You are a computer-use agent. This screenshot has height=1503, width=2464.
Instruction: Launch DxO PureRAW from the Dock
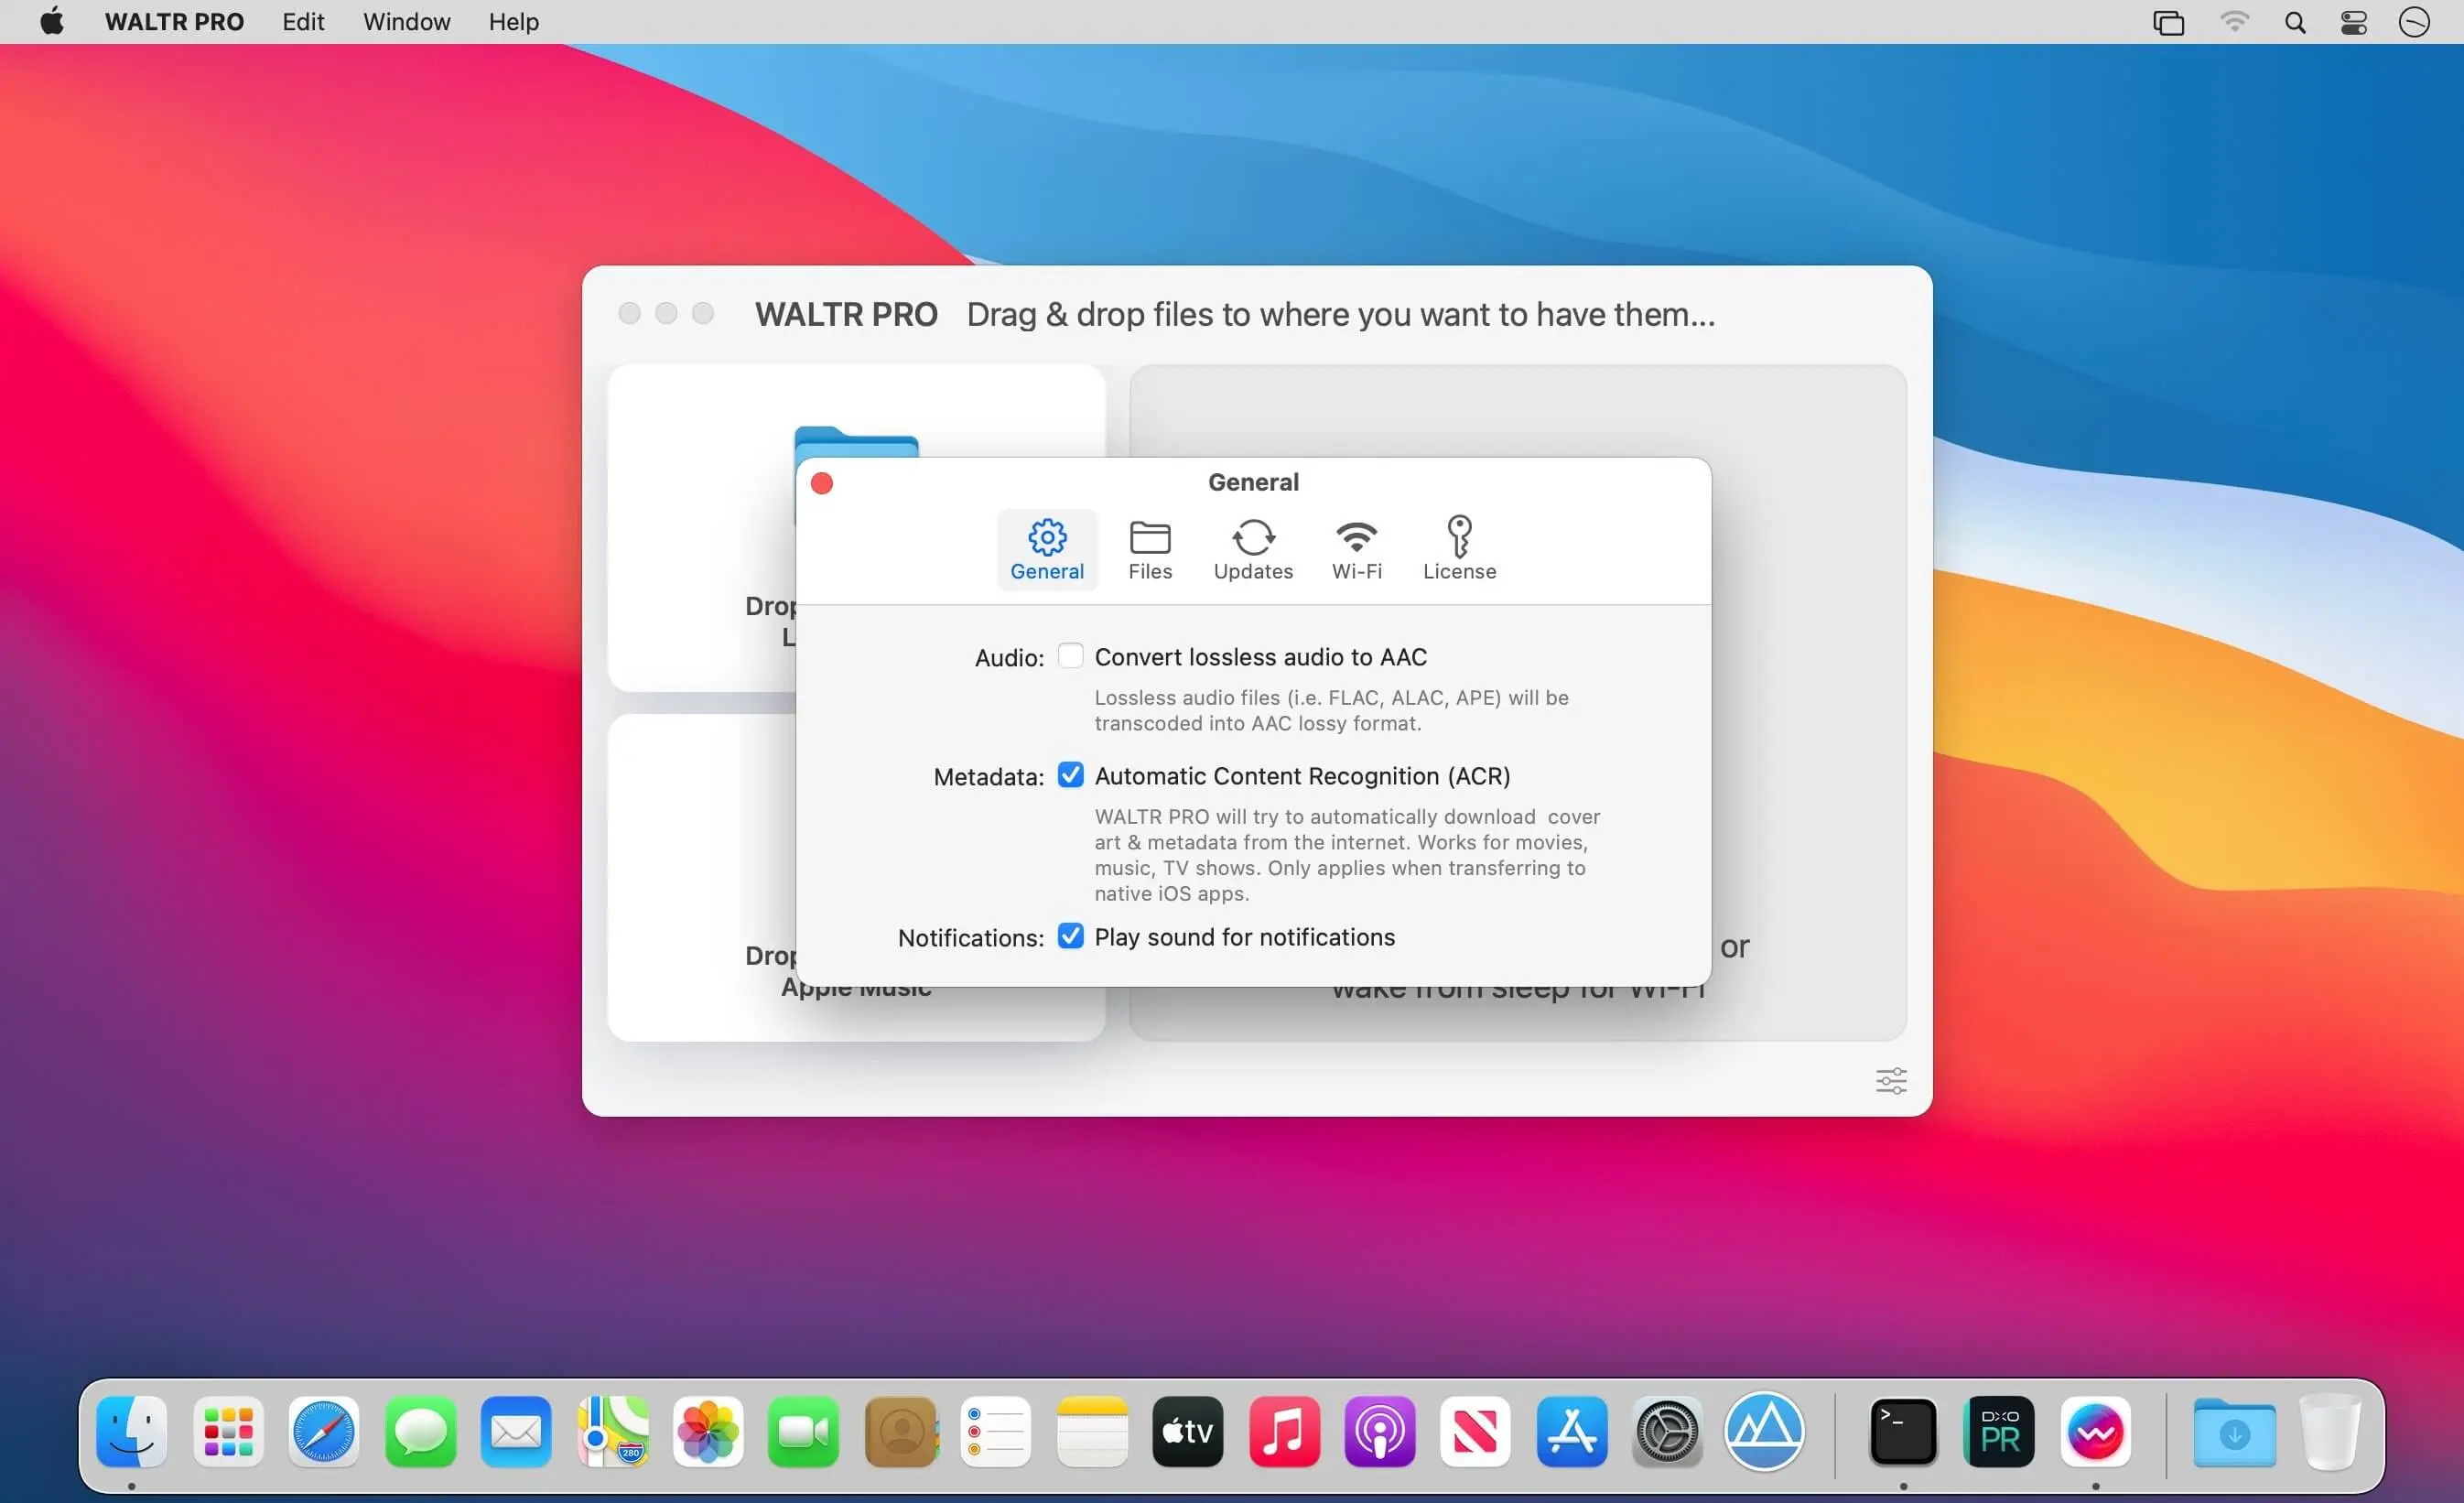click(1998, 1431)
